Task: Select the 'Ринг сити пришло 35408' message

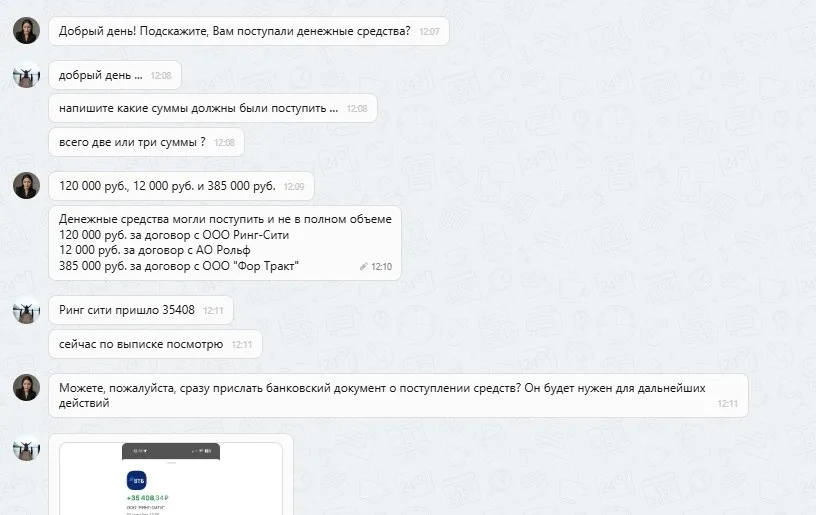Action: click(141, 310)
